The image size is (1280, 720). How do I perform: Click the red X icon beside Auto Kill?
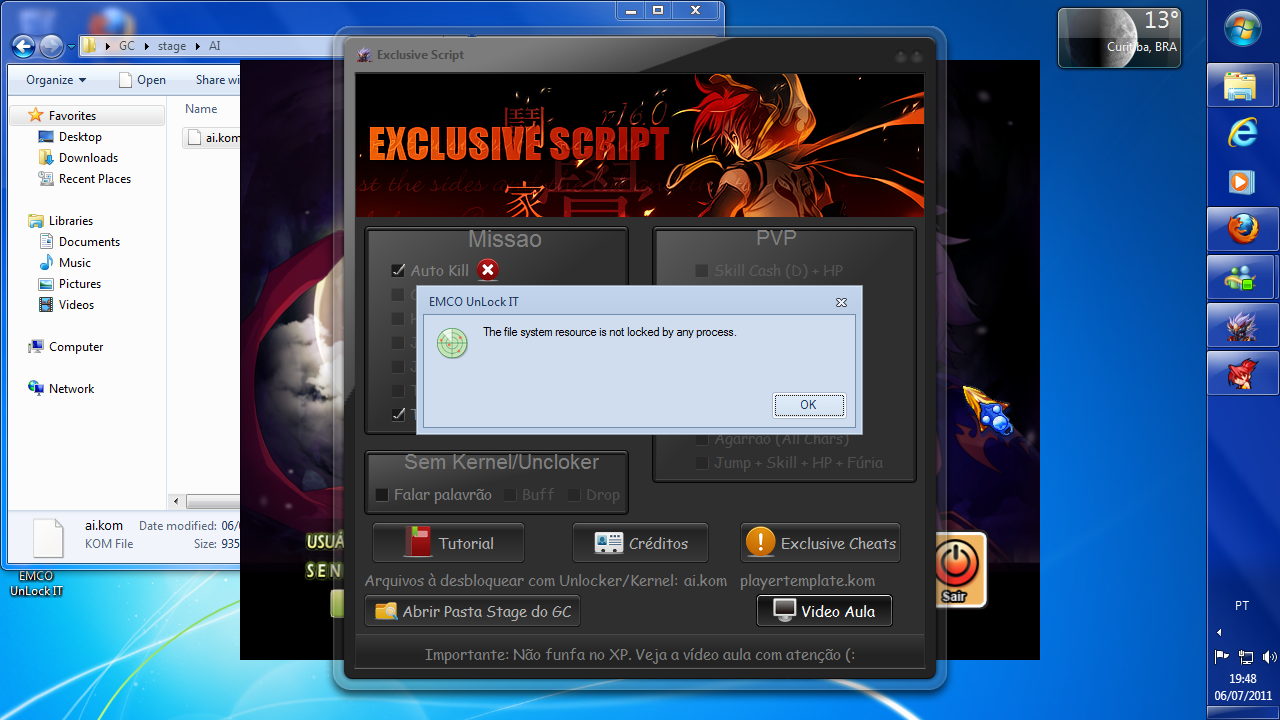click(x=487, y=270)
